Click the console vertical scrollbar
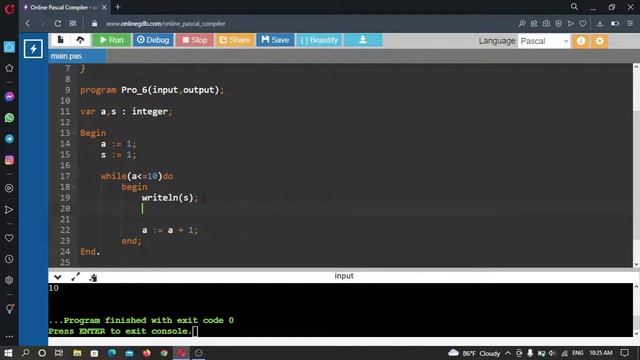 pyautogui.click(x=636, y=310)
